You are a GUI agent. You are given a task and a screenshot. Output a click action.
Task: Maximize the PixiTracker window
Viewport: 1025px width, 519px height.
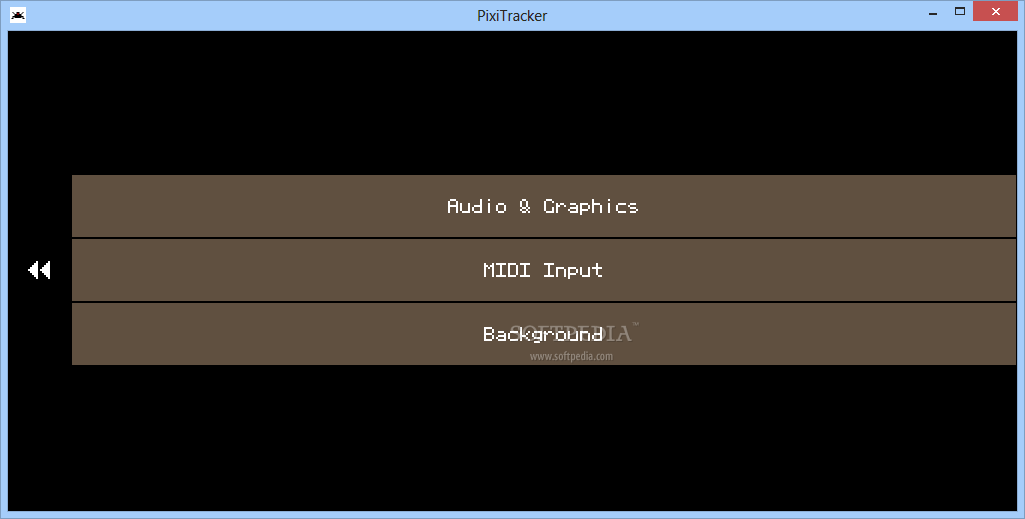tap(960, 11)
